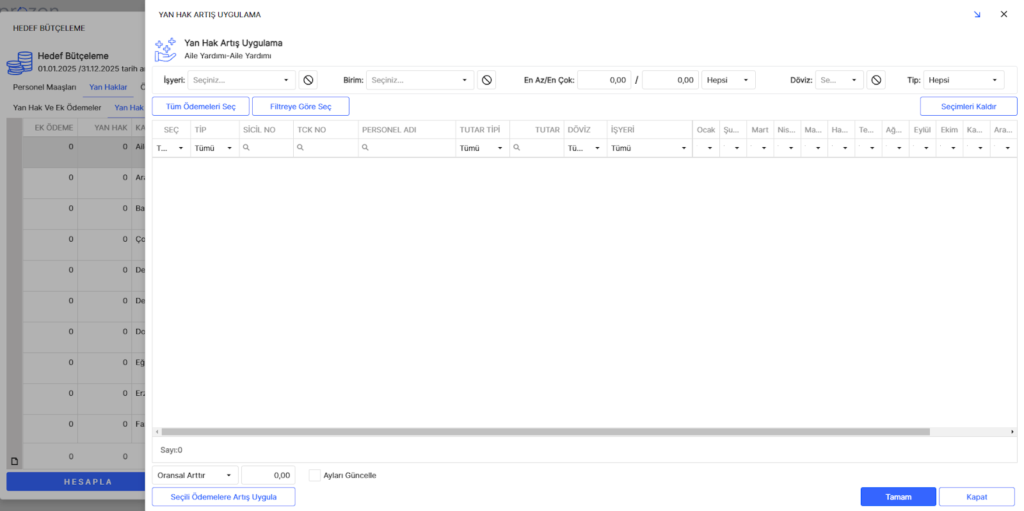Click the diagonal arrow resize icon in the dialog header
Image resolution: width=1024 pixels, height=511 pixels.
click(977, 15)
